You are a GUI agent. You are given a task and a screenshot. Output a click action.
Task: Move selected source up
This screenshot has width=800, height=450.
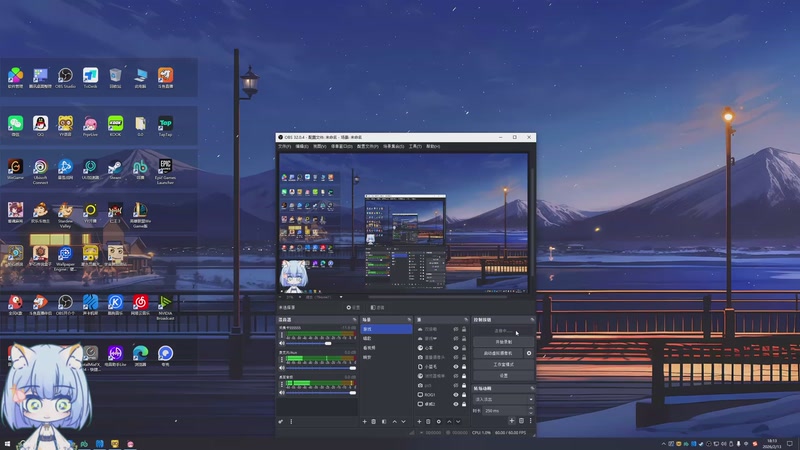(x=449, y=421)
